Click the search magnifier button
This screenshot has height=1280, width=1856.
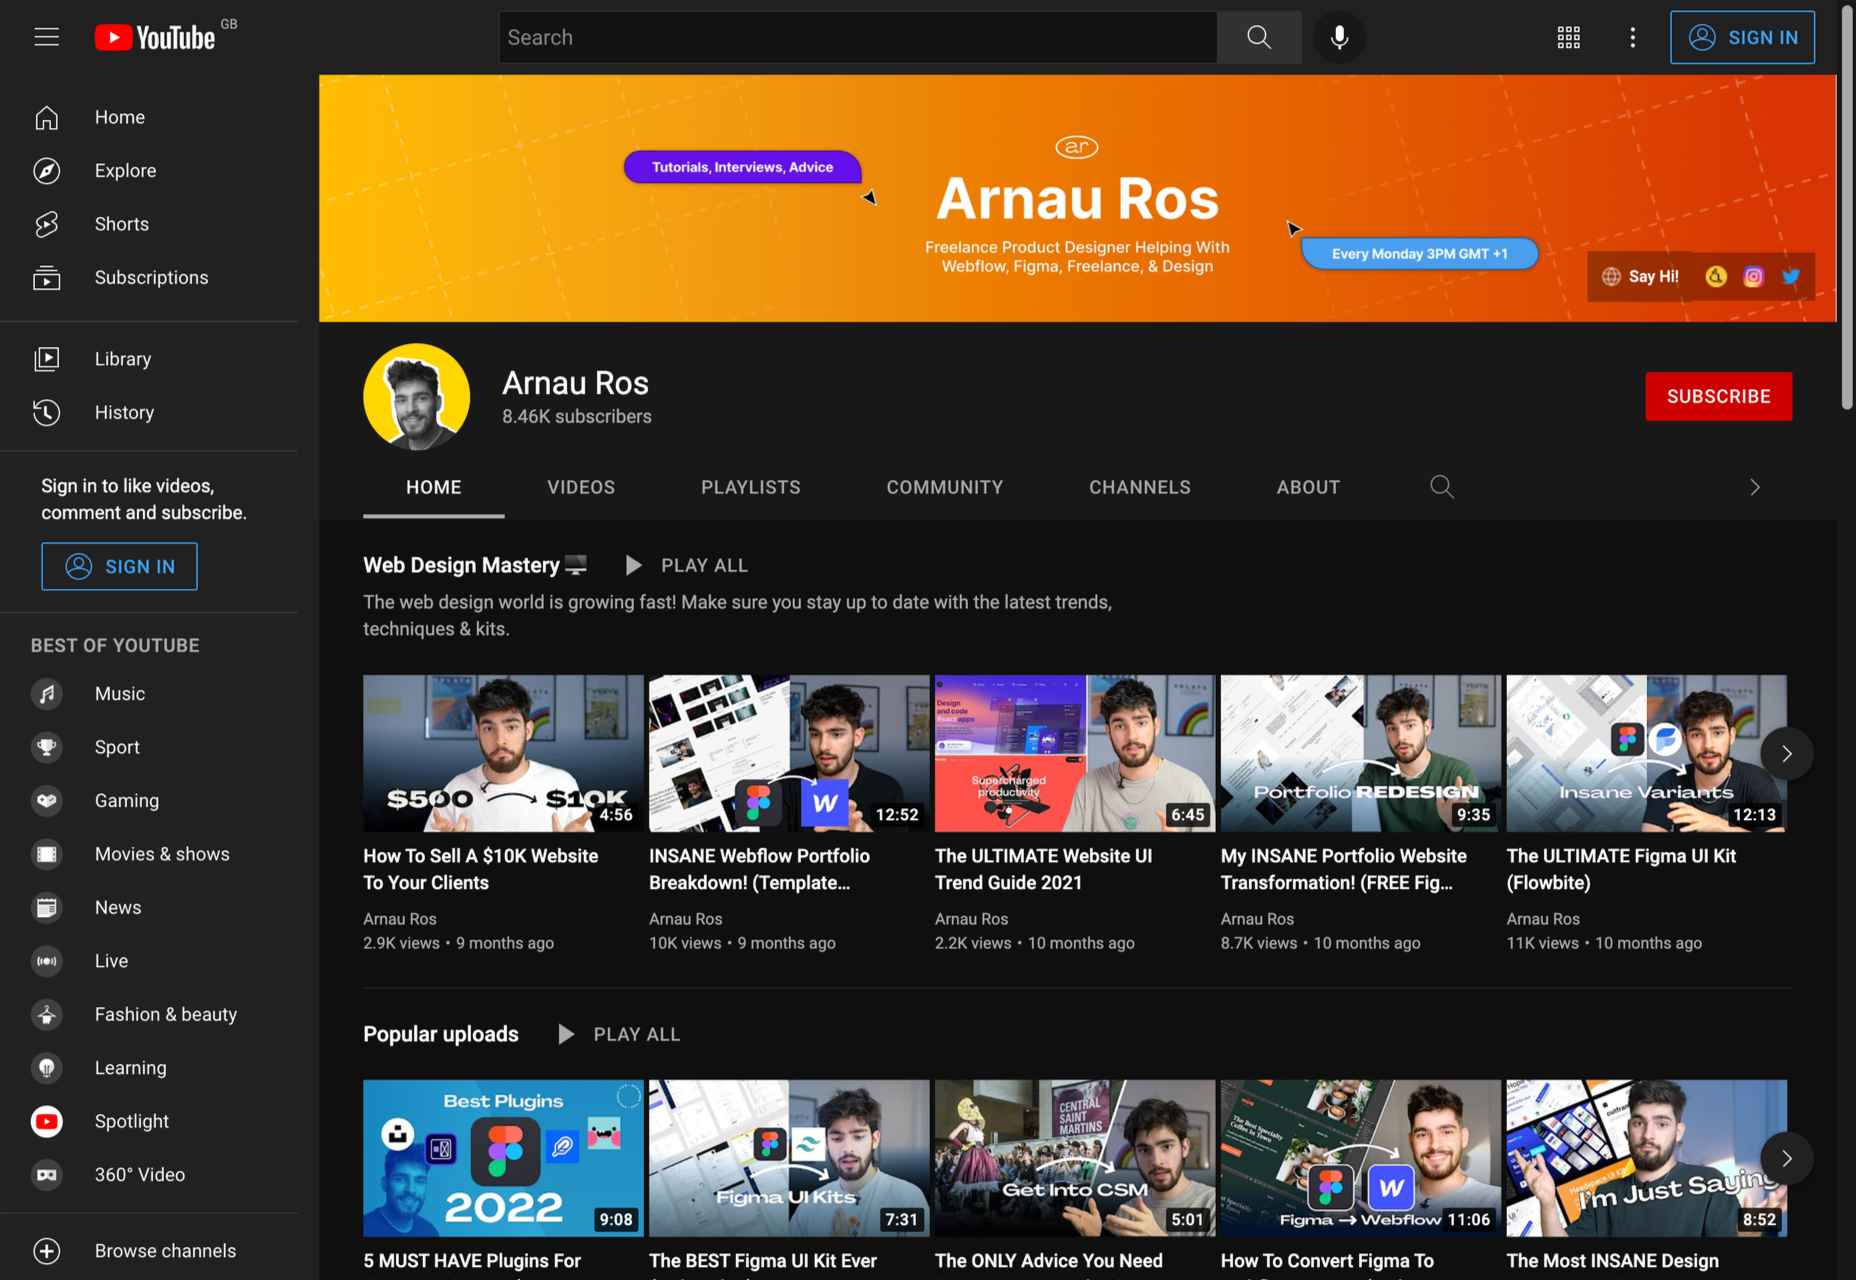pyautogui.click(x=1259, y=37)
